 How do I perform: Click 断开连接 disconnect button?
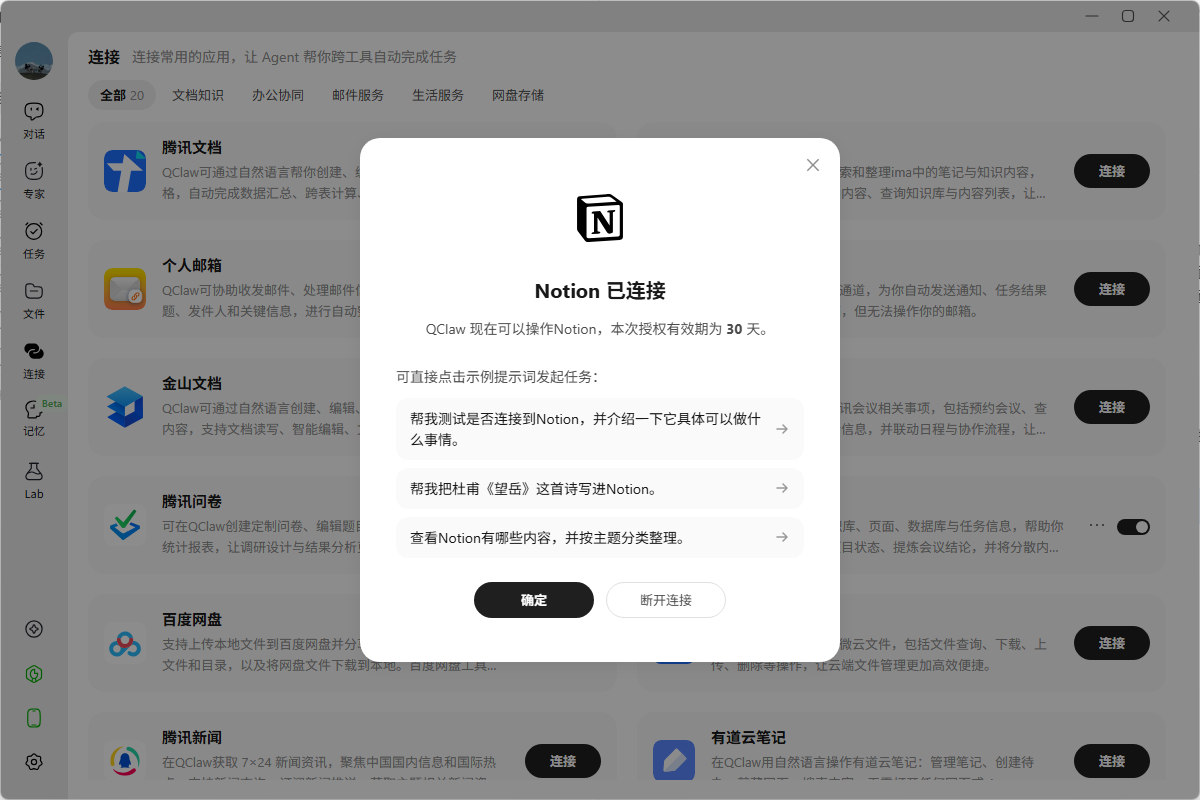coord(666,600)
